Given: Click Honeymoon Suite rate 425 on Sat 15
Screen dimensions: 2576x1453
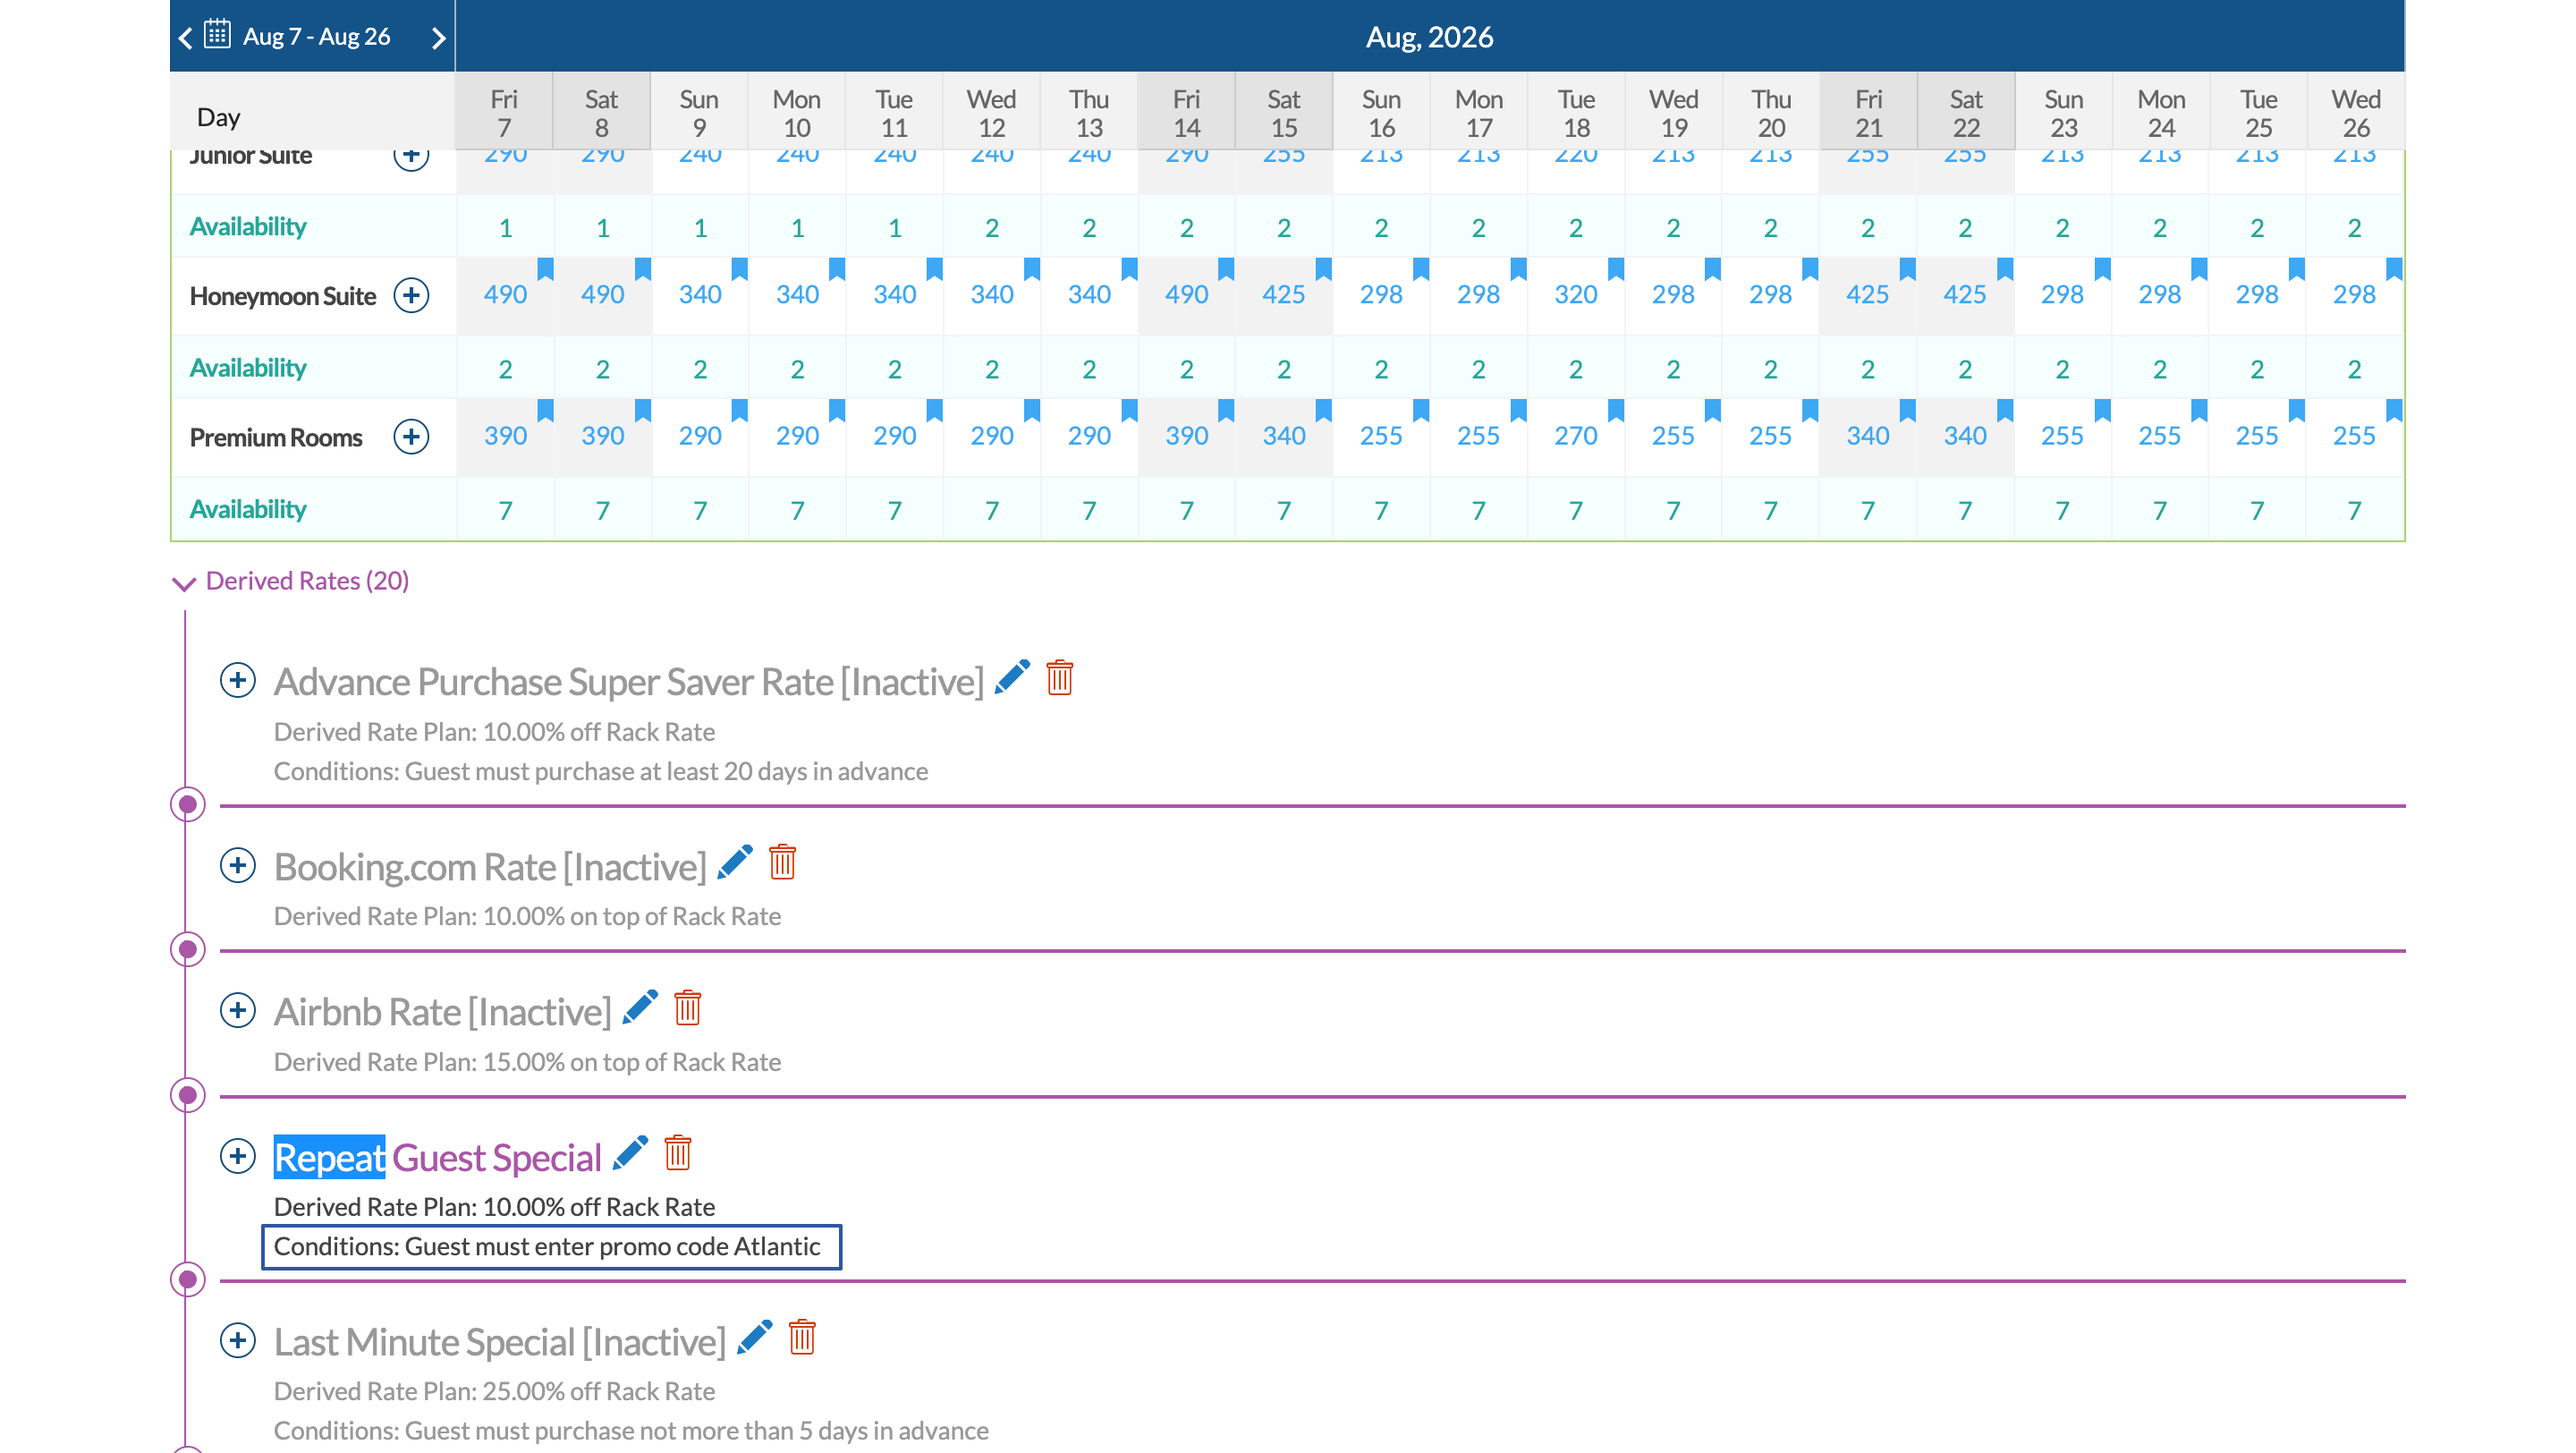Looking at the screenshot, I should pyautogui.click(x=1284, y=295).
